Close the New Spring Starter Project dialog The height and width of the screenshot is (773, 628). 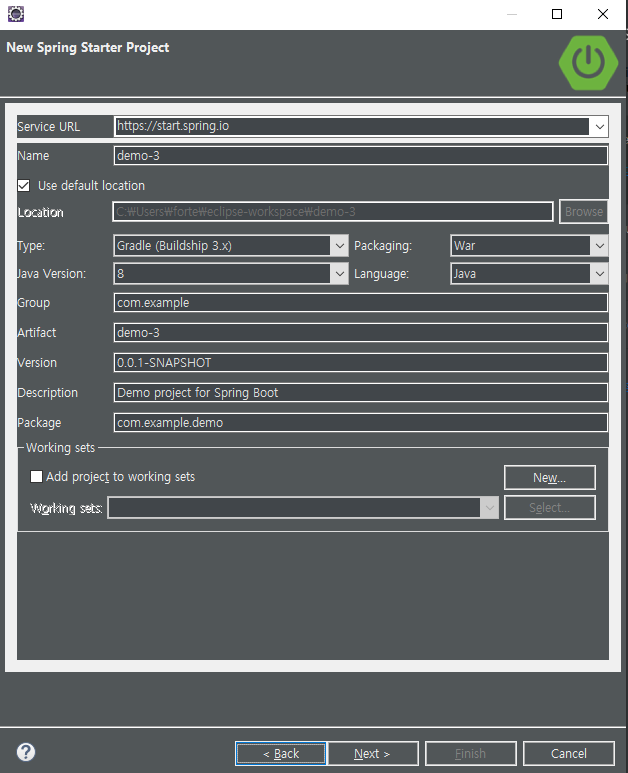[x=602, y=14]
